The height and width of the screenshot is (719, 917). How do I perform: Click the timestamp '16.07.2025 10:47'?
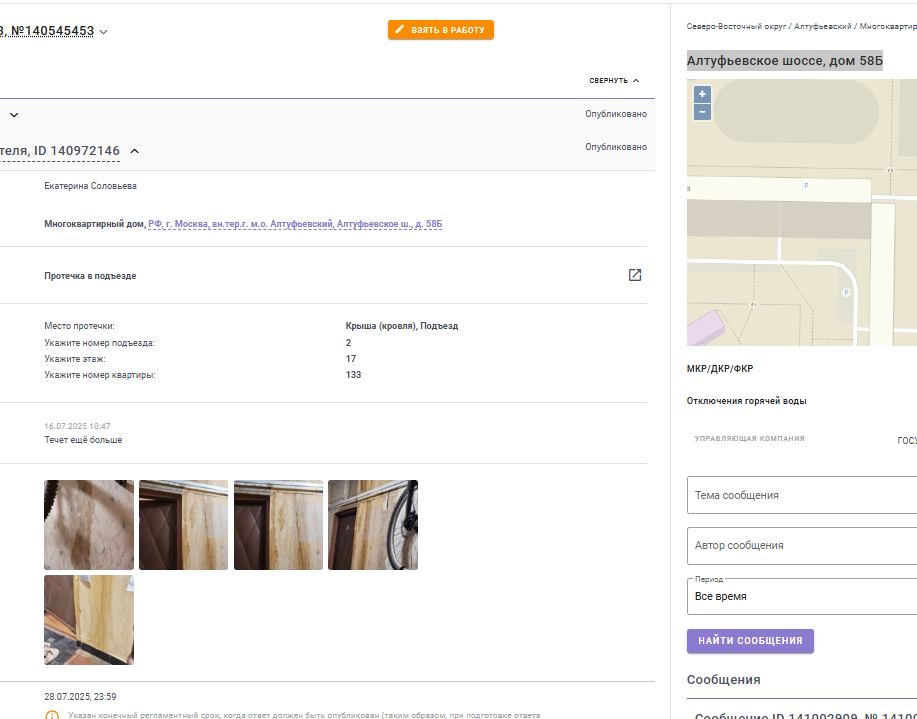pos(77,426)
